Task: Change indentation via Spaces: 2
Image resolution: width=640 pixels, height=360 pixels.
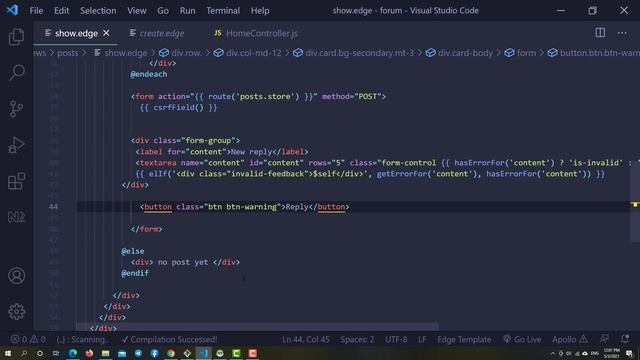Action: 357,340
